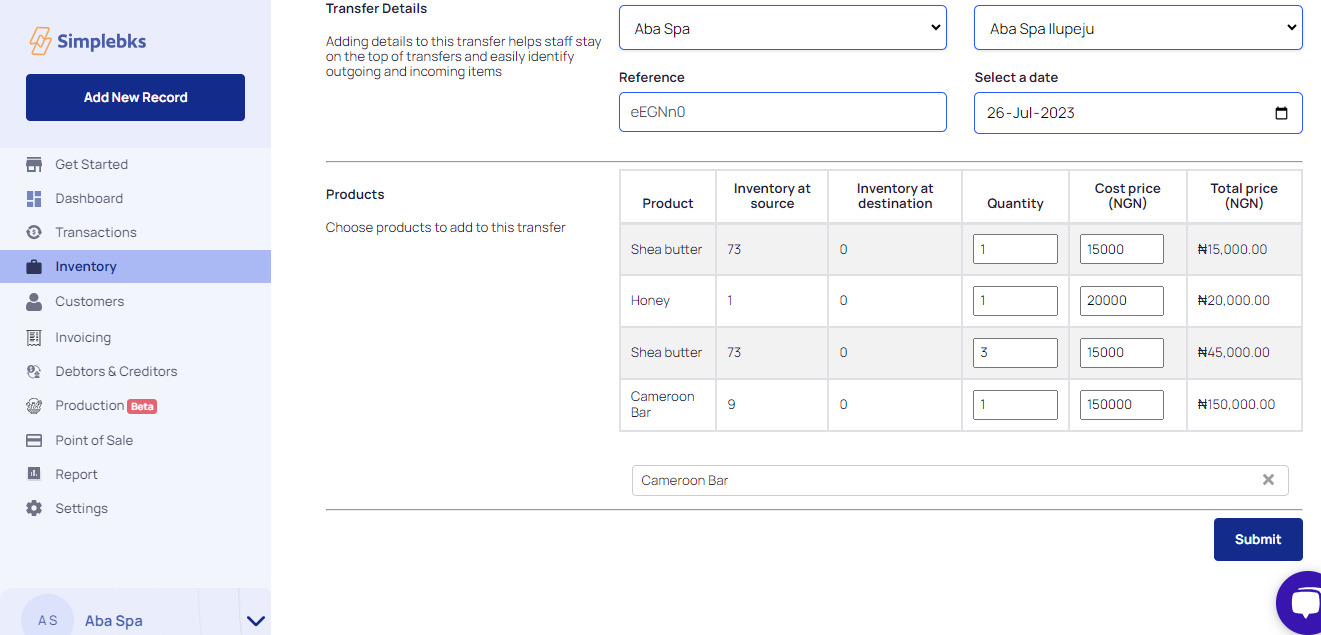Image resolution: width=1321 pixels, height=635 pixels.
Task: Click the Transactions icon in sidebar
Action: coord(34,232)
